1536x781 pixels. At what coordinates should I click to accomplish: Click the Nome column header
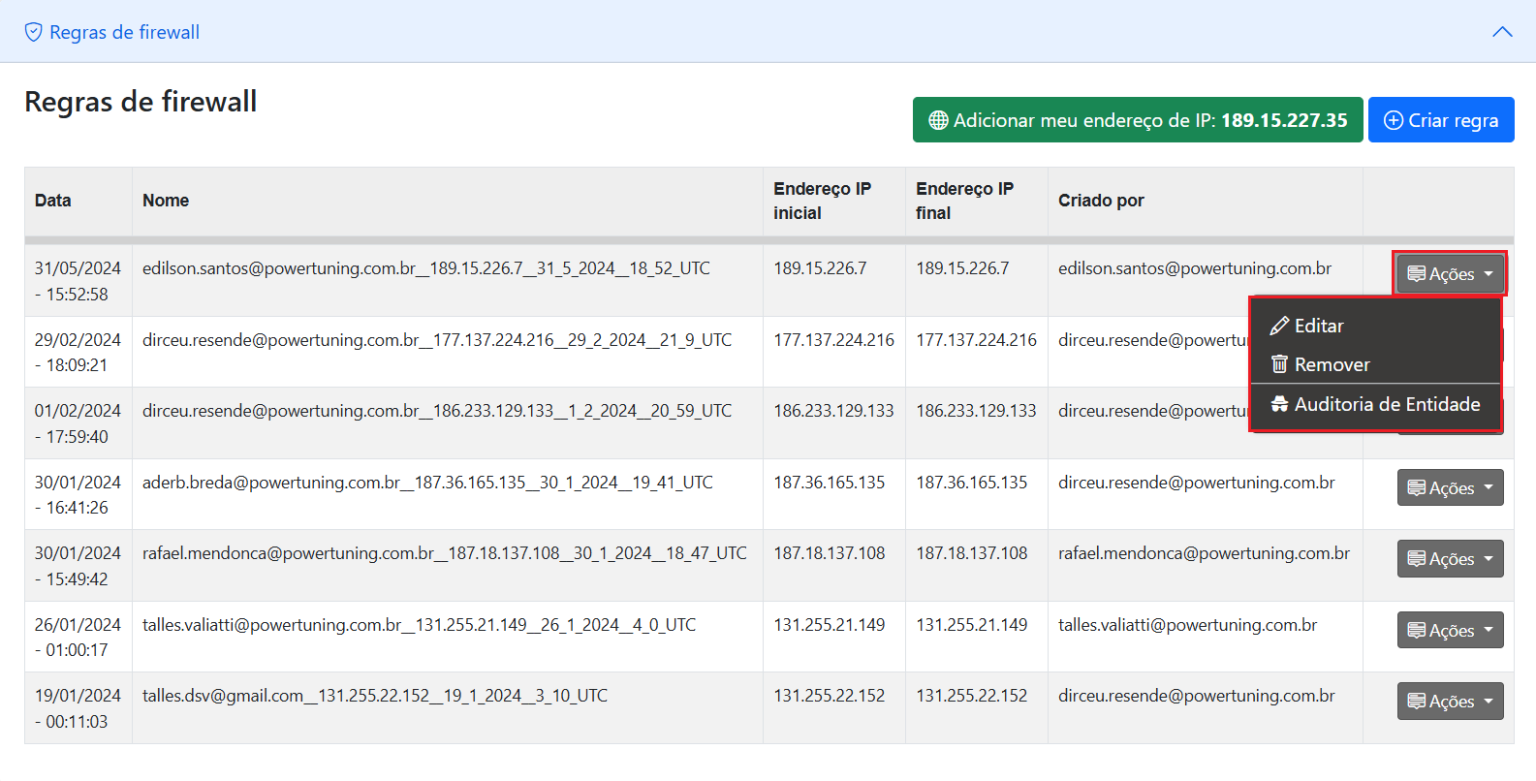pos(166,200)
